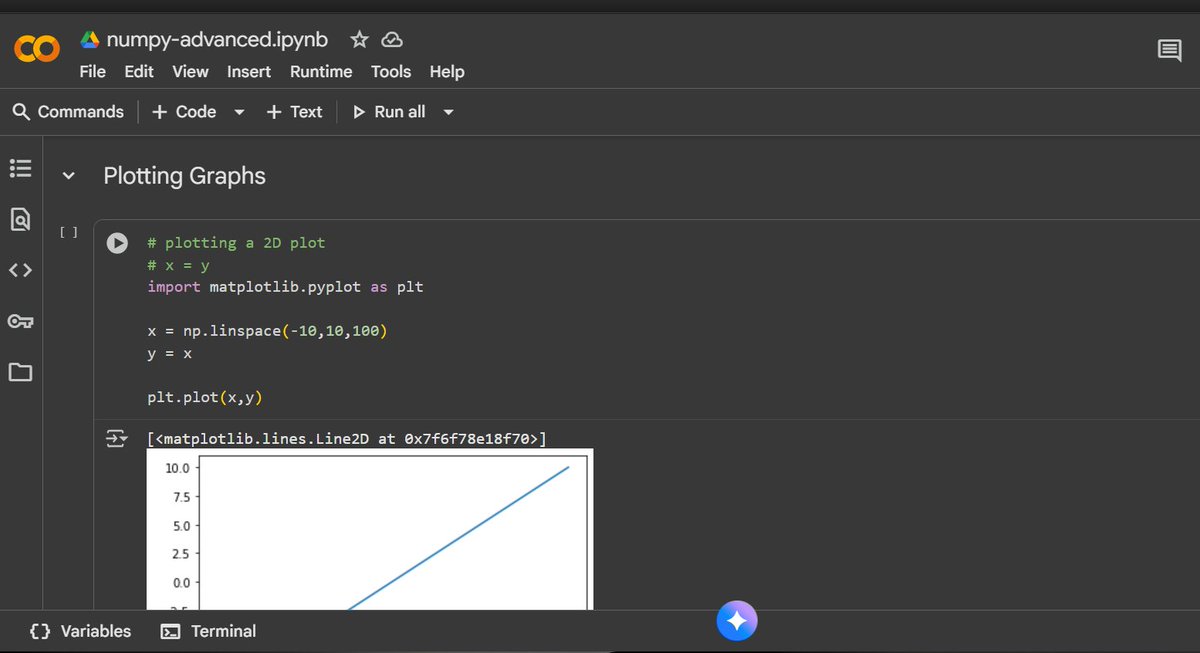Click the comment '# plotting a 2D plot'
The height and width of the screenshot is (653, 1200).
click(x=236, y=243)
